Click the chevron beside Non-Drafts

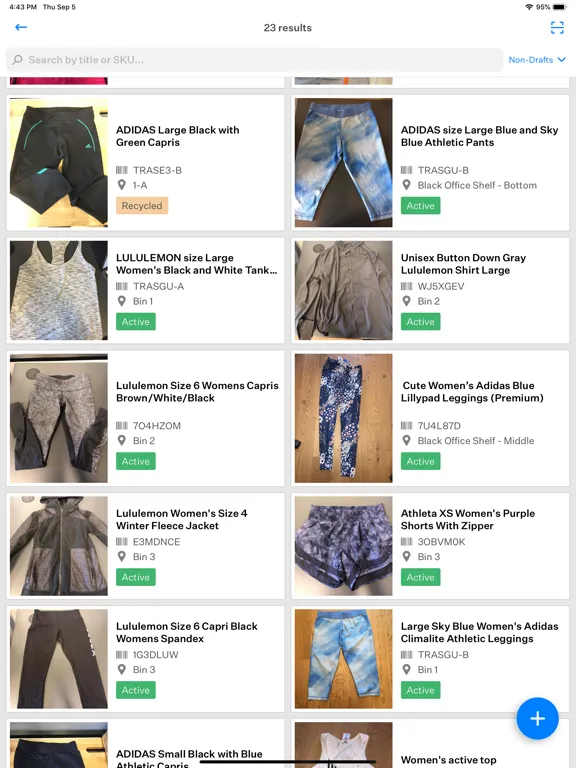(x=562, y=60)
